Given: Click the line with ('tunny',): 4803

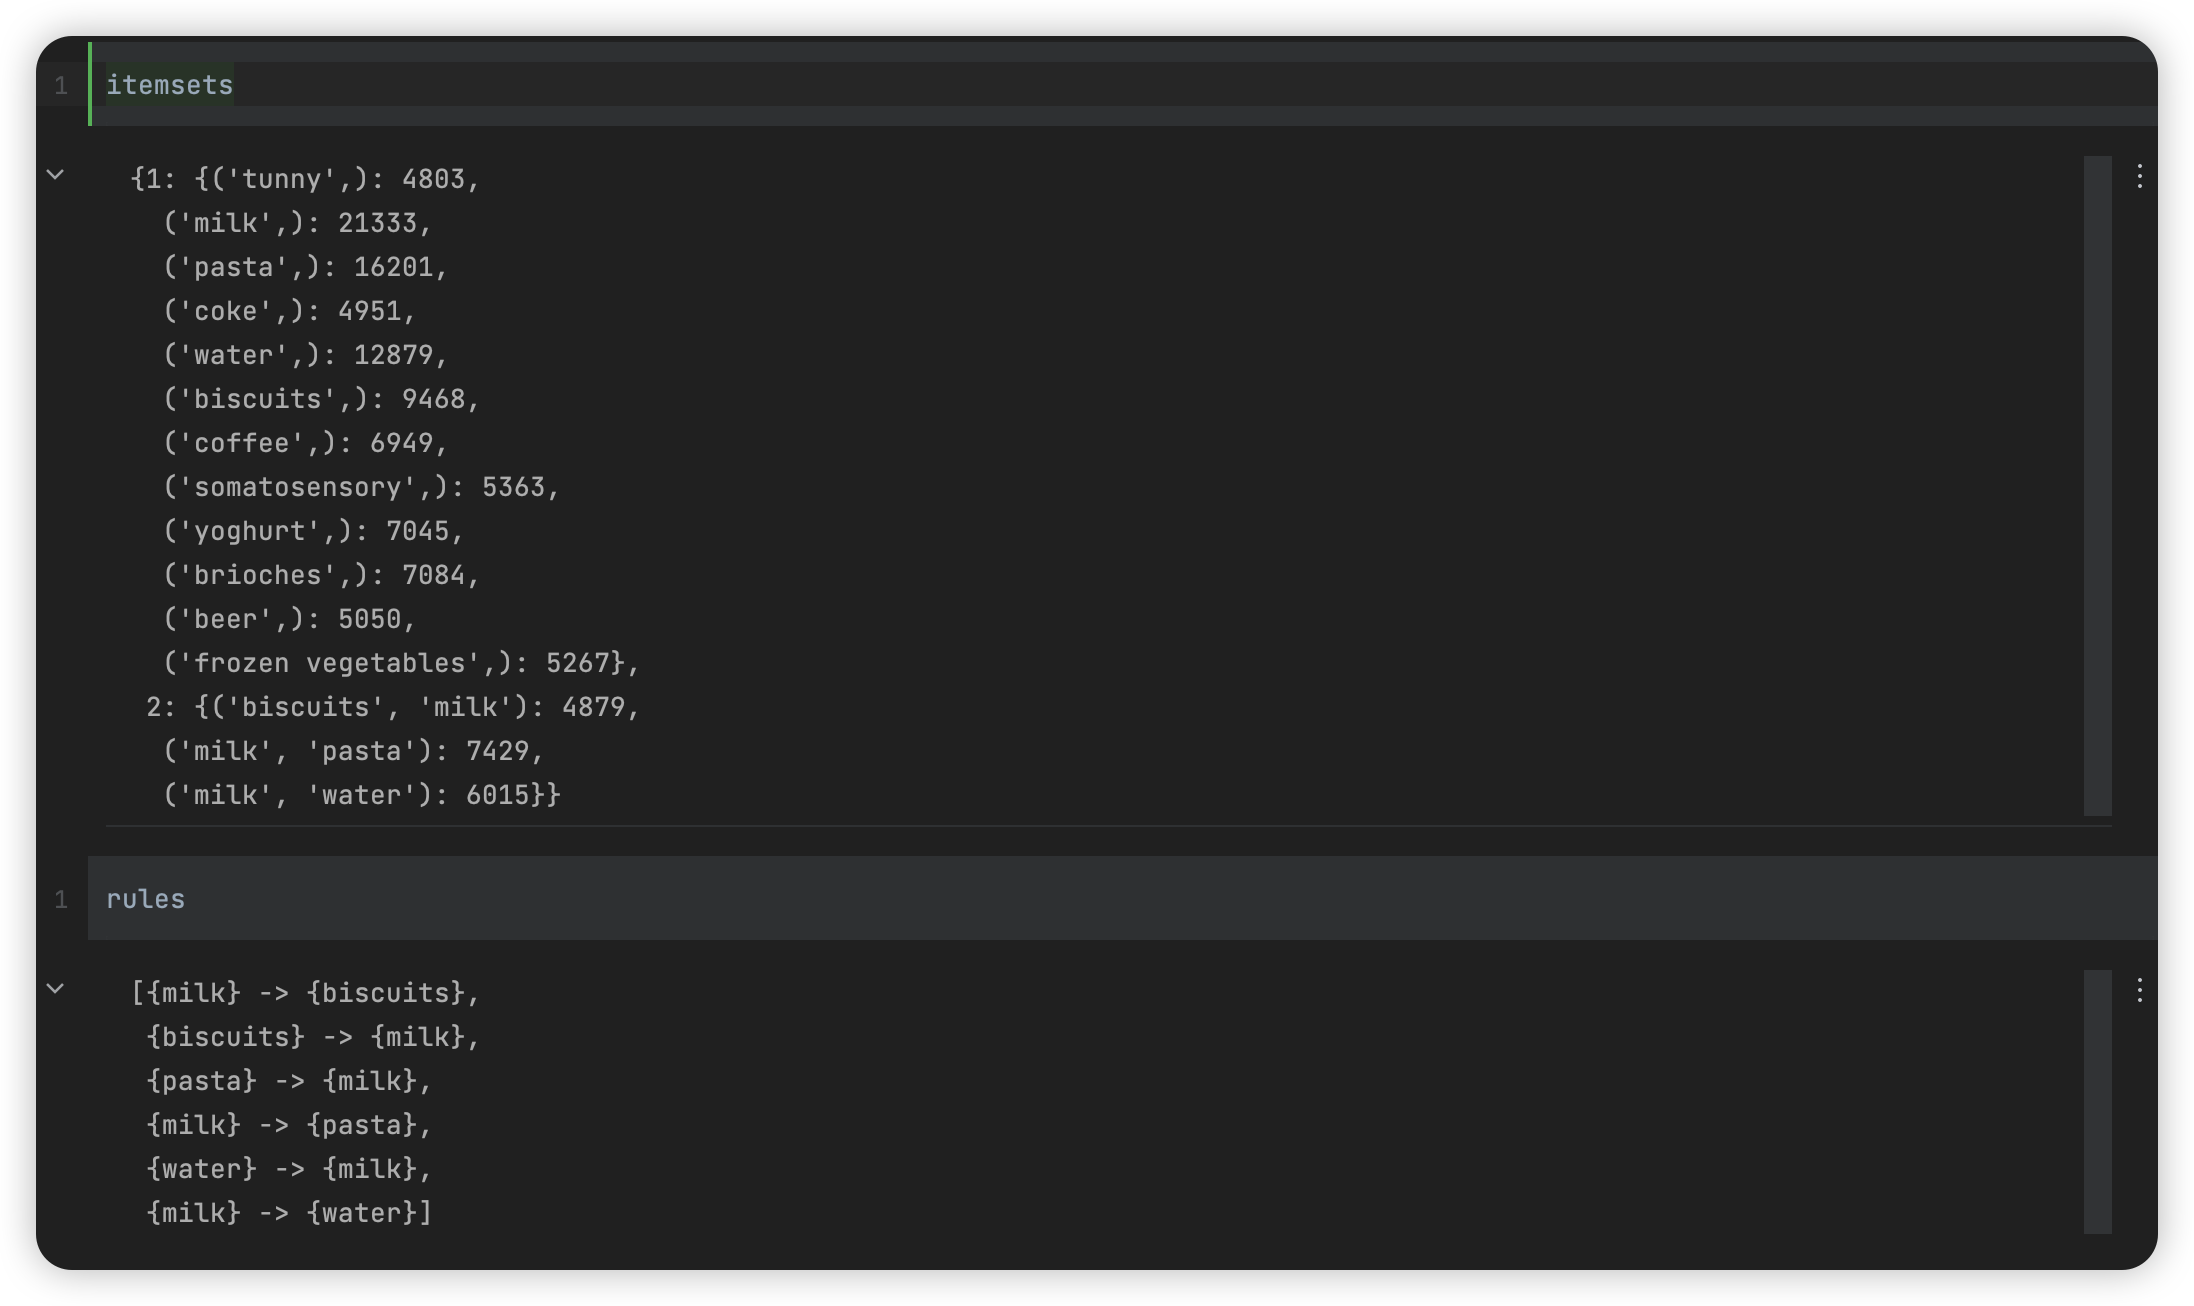Looking at the screenshot, I should (x=305, y=179).
